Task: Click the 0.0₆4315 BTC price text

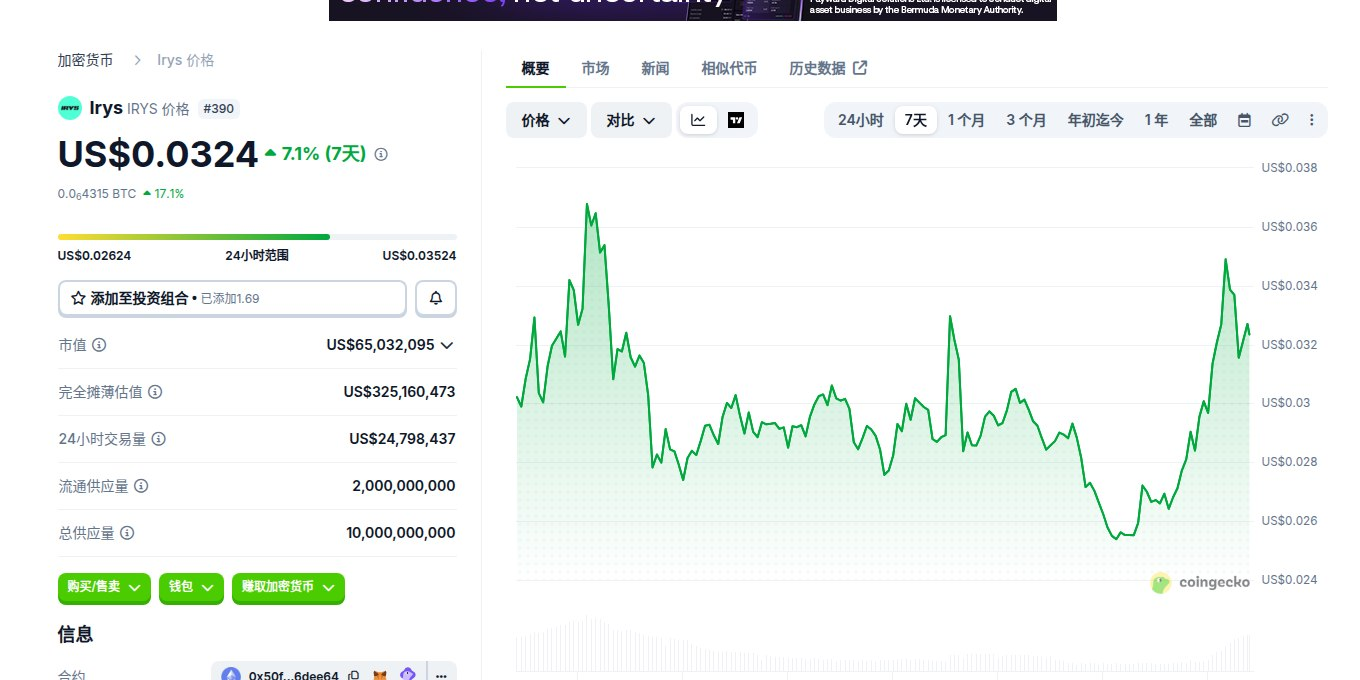Action: (x=97, y=194)
